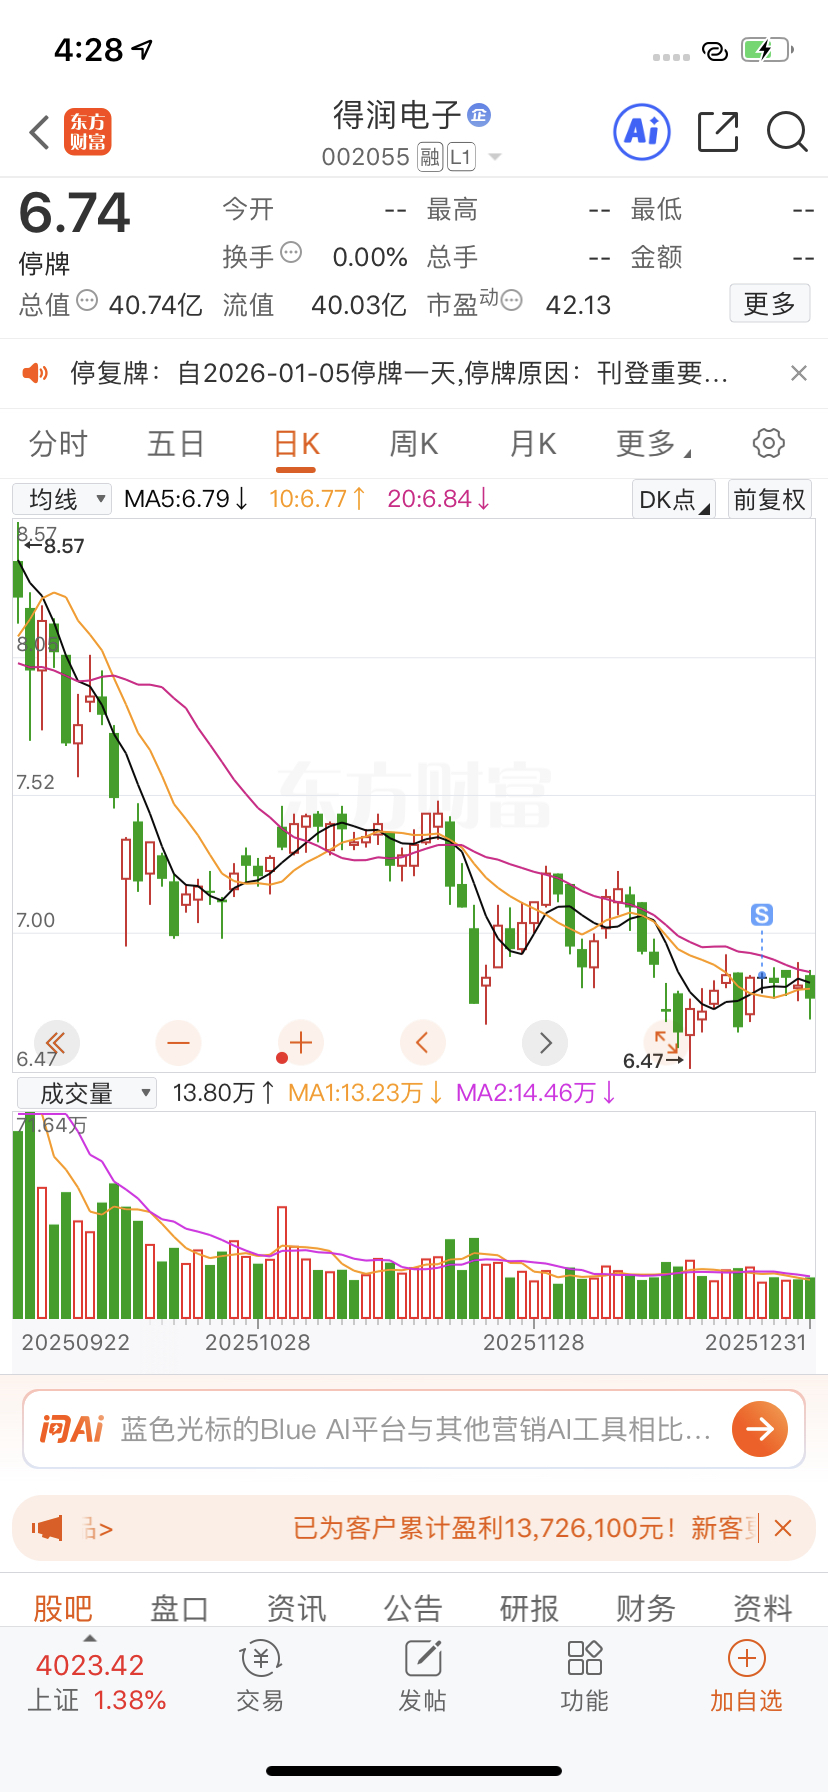Viewport: 828px width, 1792px height.
Task: Zoom in chart with plus button
Action: [x=301, y=1044]
